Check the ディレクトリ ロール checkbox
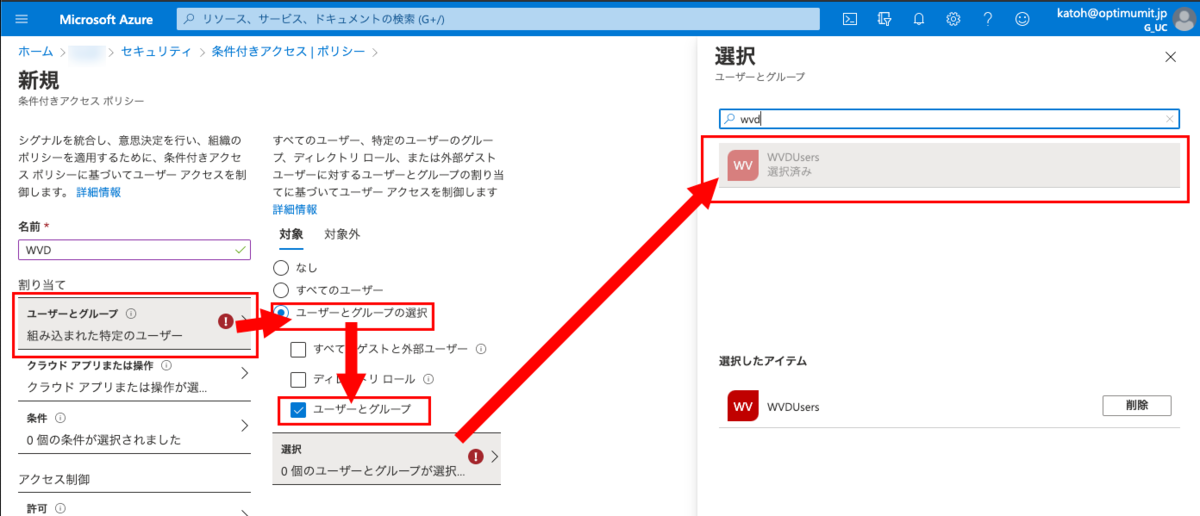The width and height of the screenshot is (1200, 516). tap(297, 380)
